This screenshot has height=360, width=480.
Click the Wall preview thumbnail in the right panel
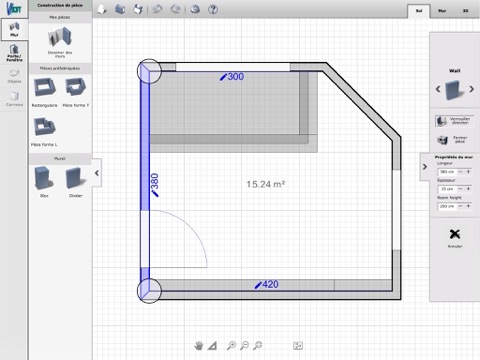click(x=455, y=90)
